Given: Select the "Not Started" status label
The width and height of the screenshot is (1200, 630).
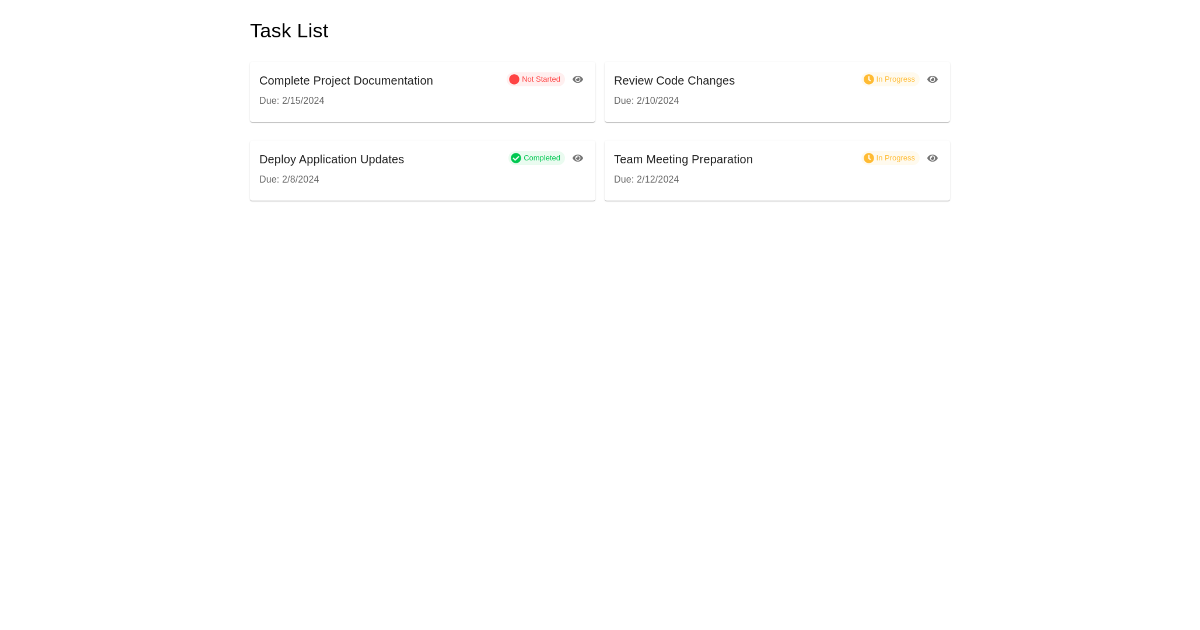Looking at the screenshot, I should pos(541,79).
